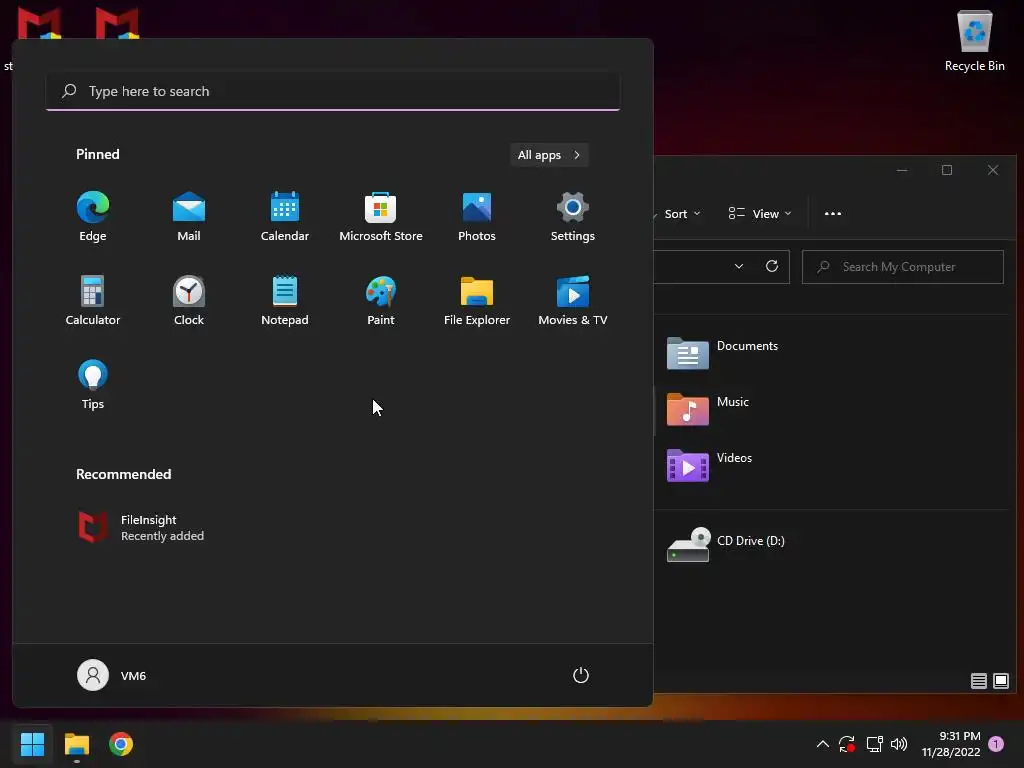1024x768 pixels.
Task: Focus the Type here to search box
Action: click(333, 91)
